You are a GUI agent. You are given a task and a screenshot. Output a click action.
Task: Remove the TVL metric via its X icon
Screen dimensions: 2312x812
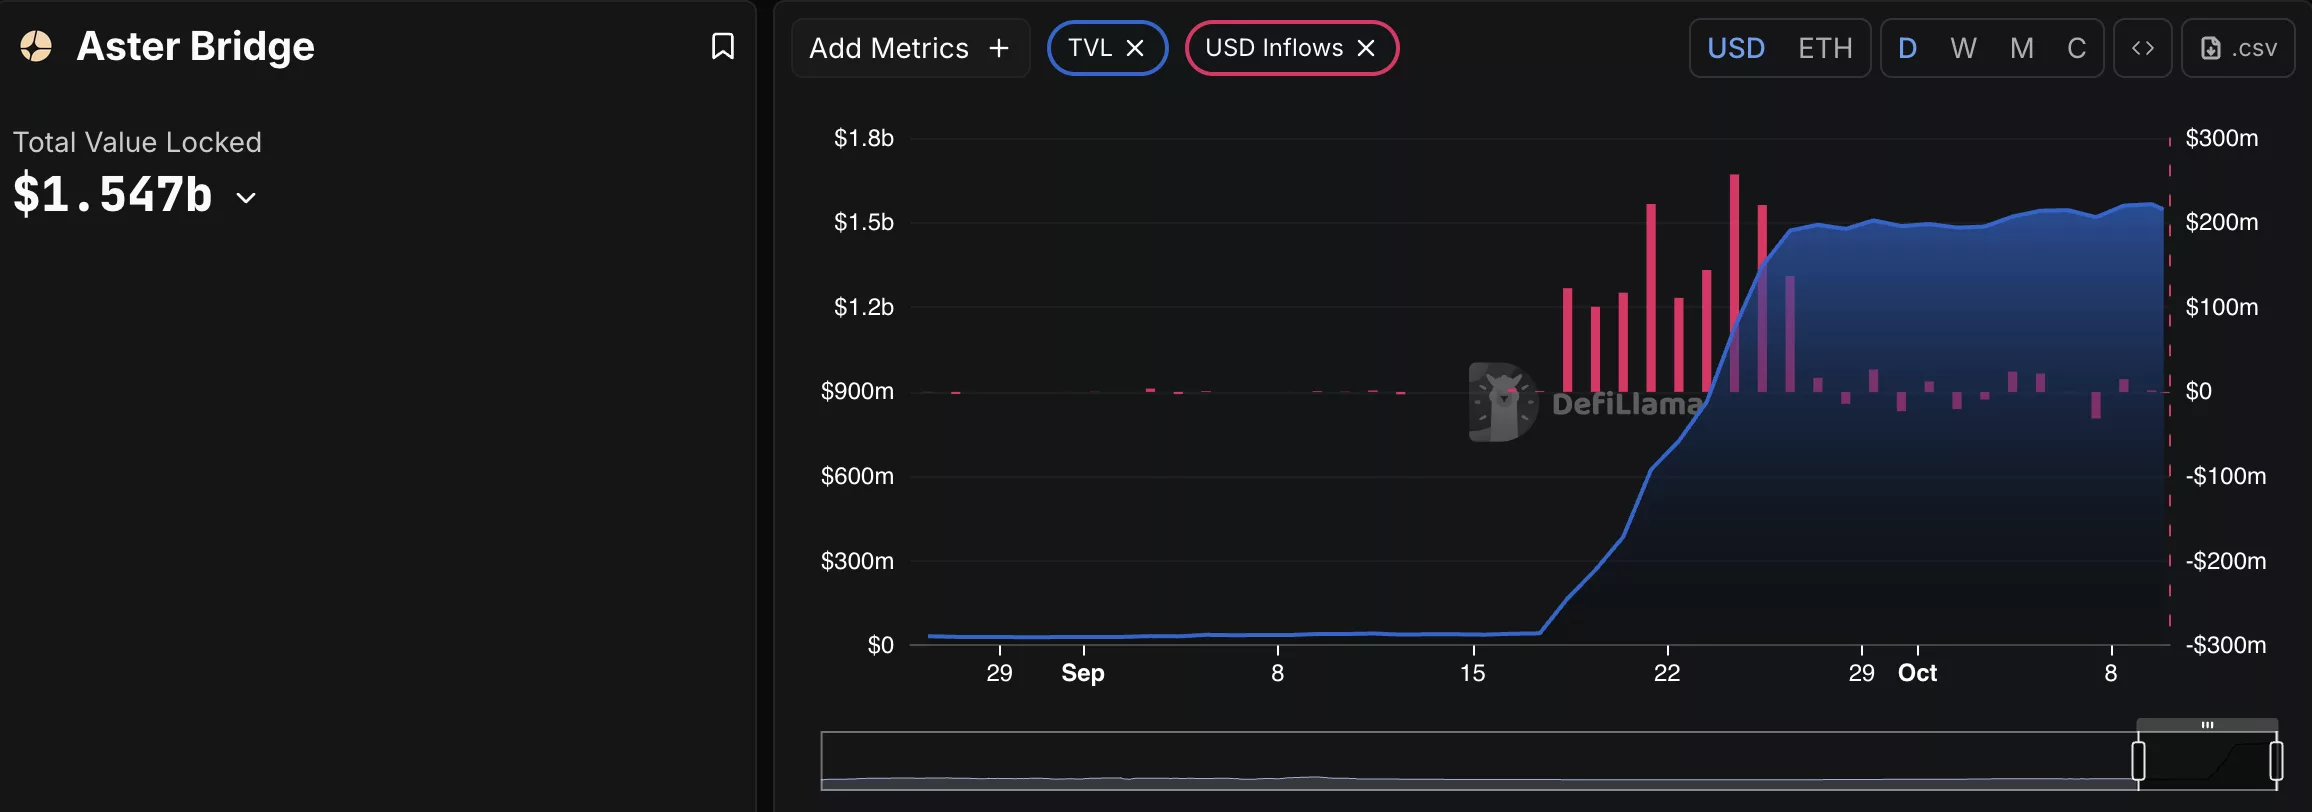1136,47
